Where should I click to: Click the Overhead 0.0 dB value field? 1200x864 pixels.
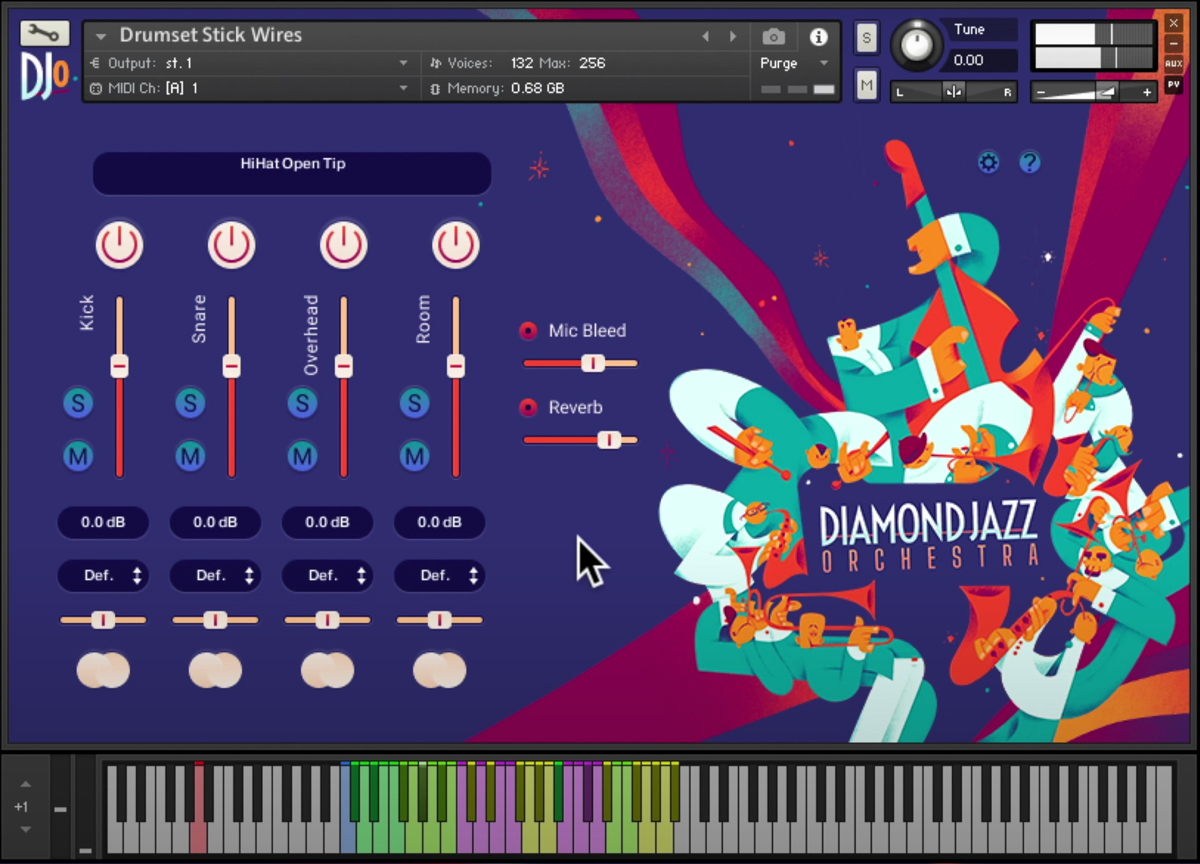click(x=327, y=522)
